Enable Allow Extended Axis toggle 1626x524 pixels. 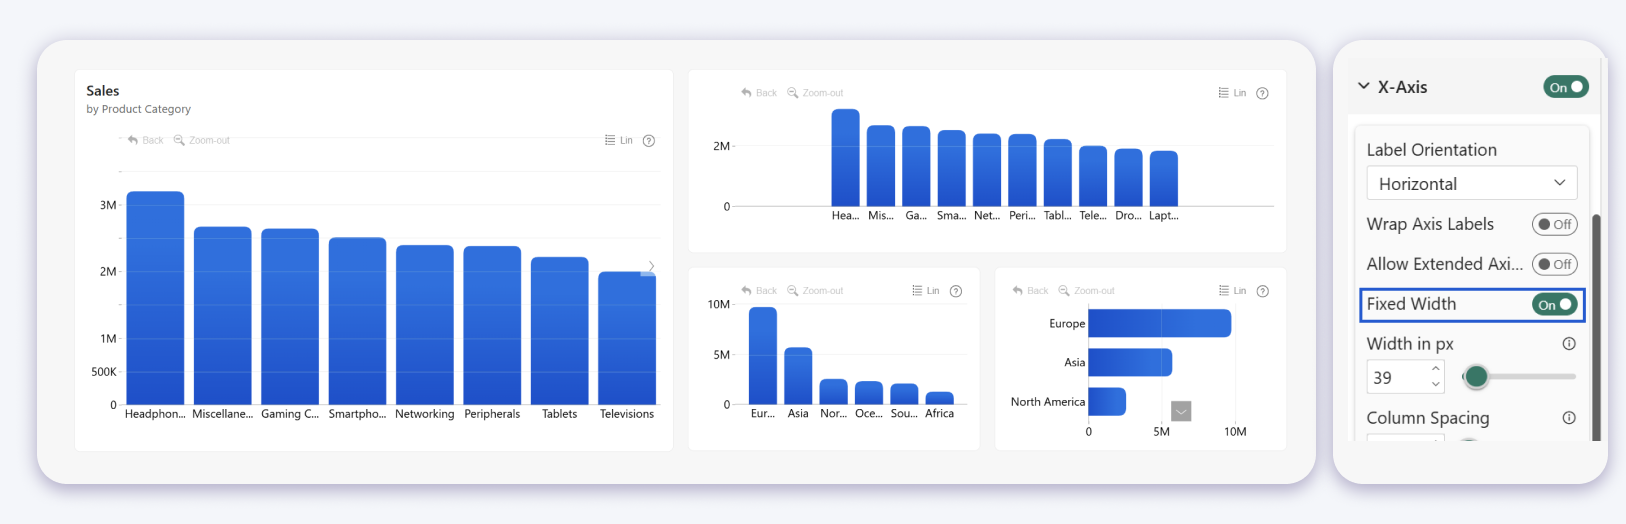tap(1555, 264)
